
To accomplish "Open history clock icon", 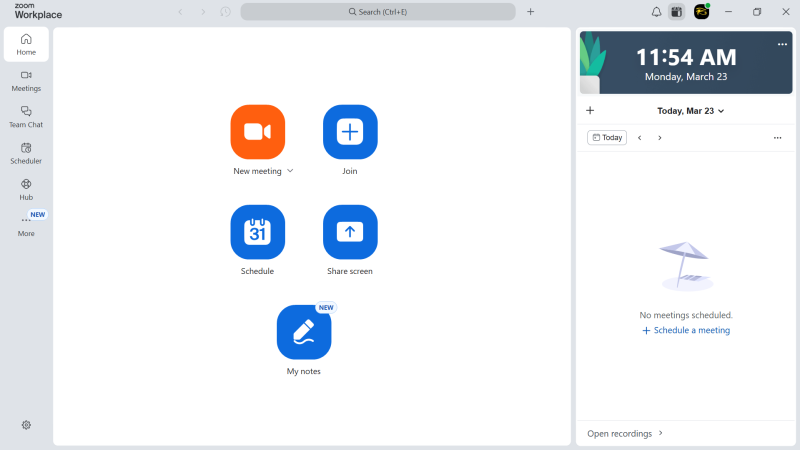I will pyautogui.click(x=226, y=12).
